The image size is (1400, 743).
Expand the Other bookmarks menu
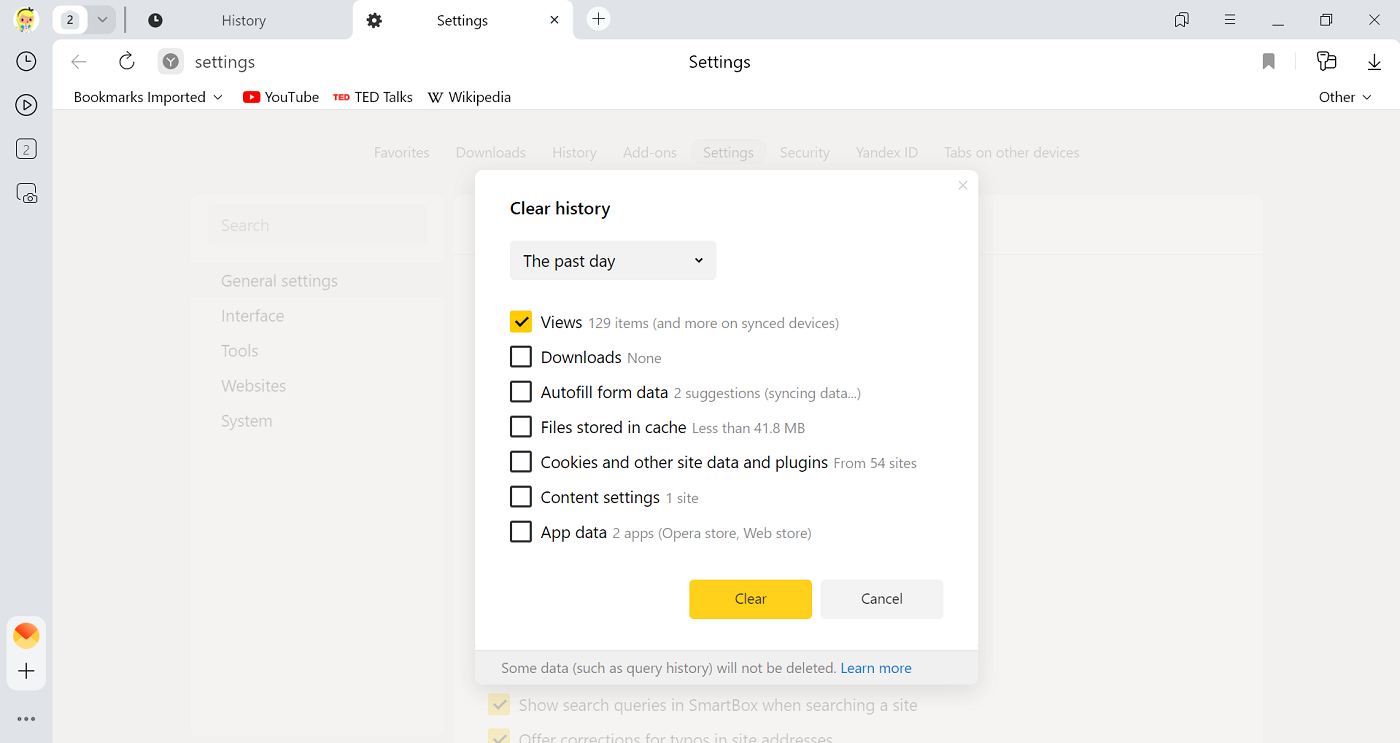click(x=1345, y=97)
